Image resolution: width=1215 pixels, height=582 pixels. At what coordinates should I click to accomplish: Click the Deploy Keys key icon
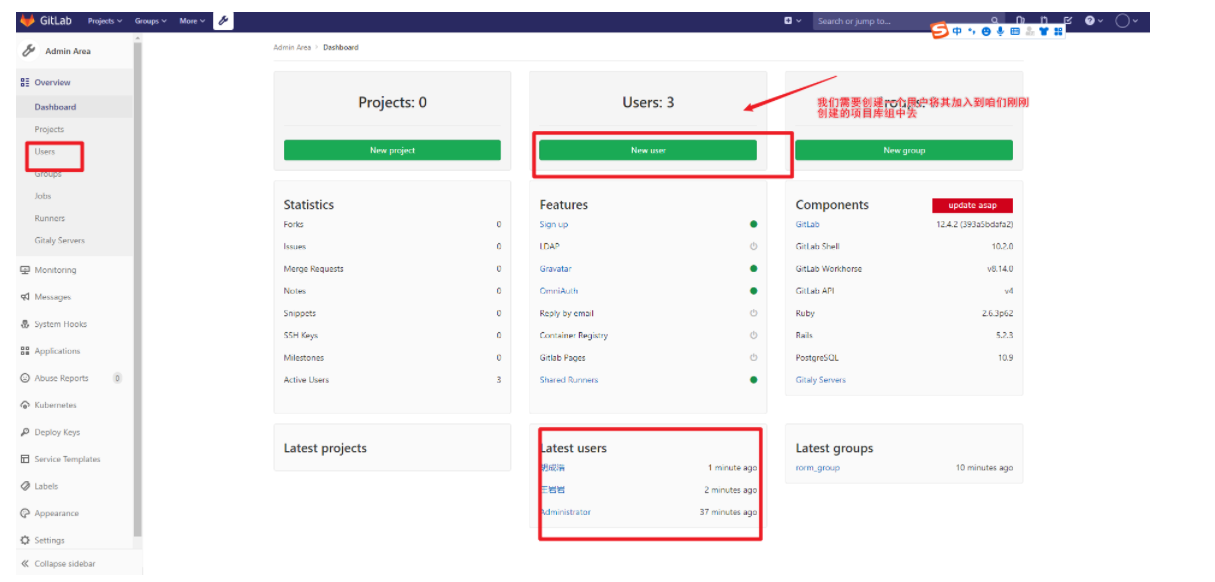pos(25,432)
